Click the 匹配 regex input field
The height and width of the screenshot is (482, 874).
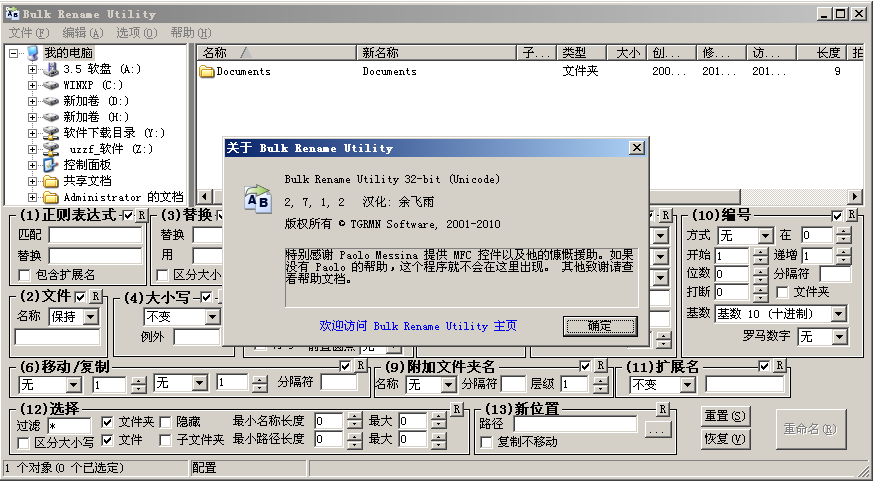pyautogui.click(x=95, y=235)
